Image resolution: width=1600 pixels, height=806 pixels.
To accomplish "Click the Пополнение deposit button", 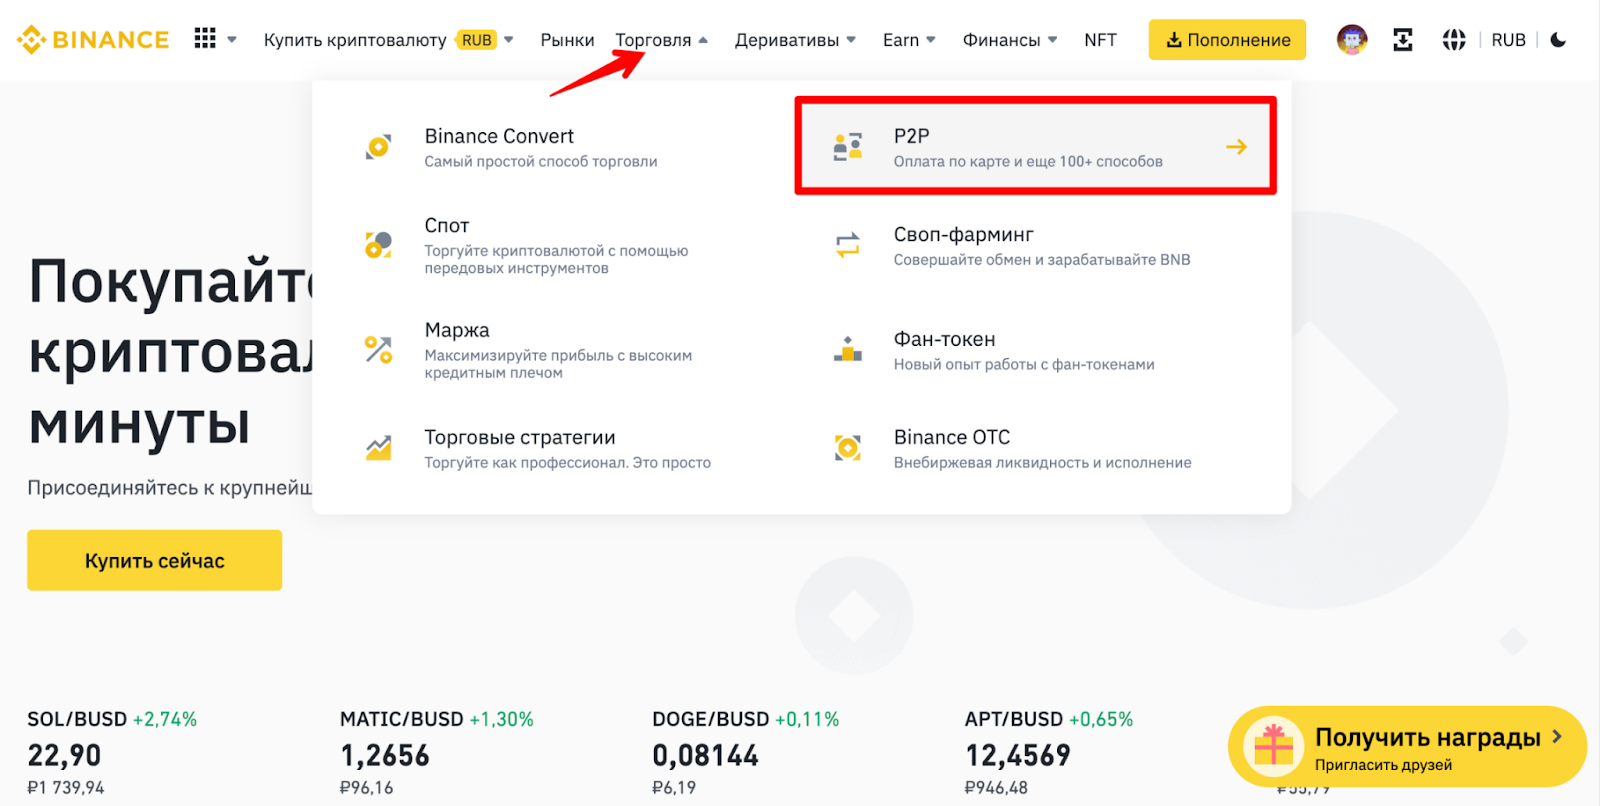I will 1227,40.
